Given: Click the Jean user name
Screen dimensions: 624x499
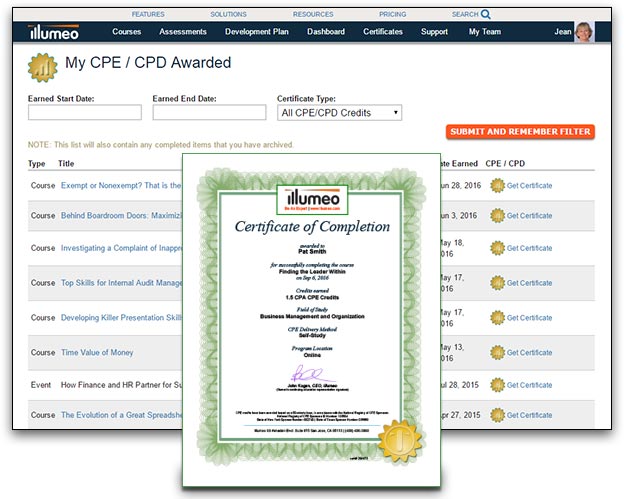Looking at the screenshot, I should [x=563, y=32].
